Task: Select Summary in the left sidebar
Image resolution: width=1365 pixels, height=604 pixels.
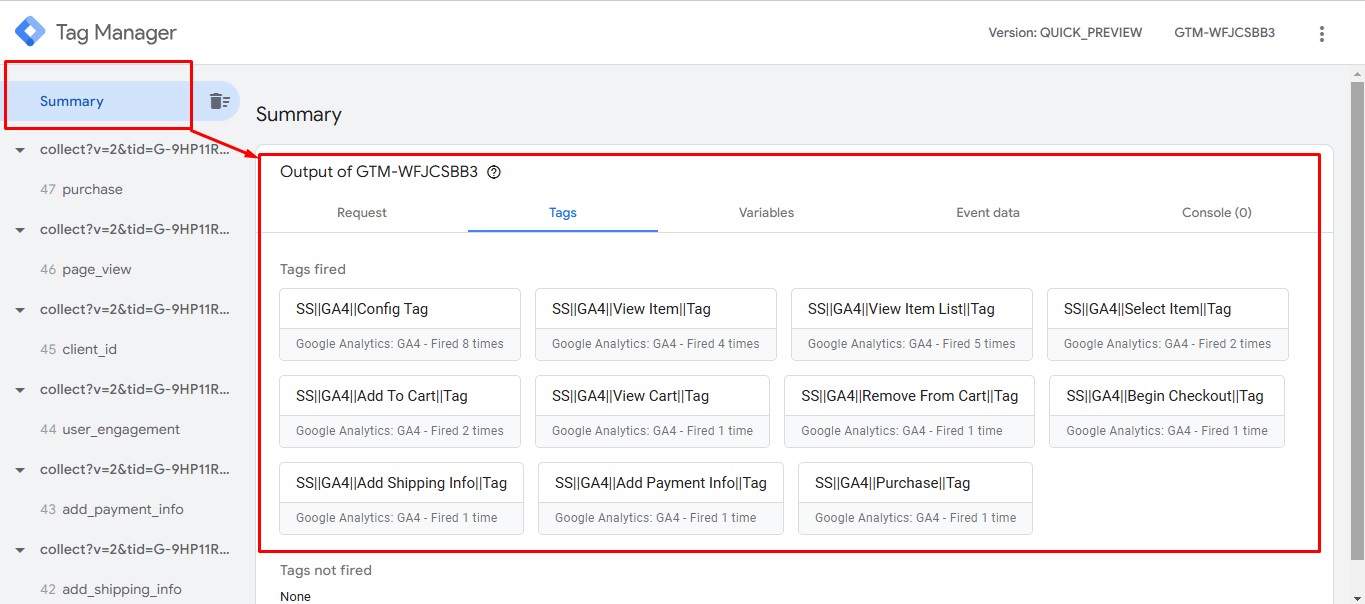Action: point(72,101)
